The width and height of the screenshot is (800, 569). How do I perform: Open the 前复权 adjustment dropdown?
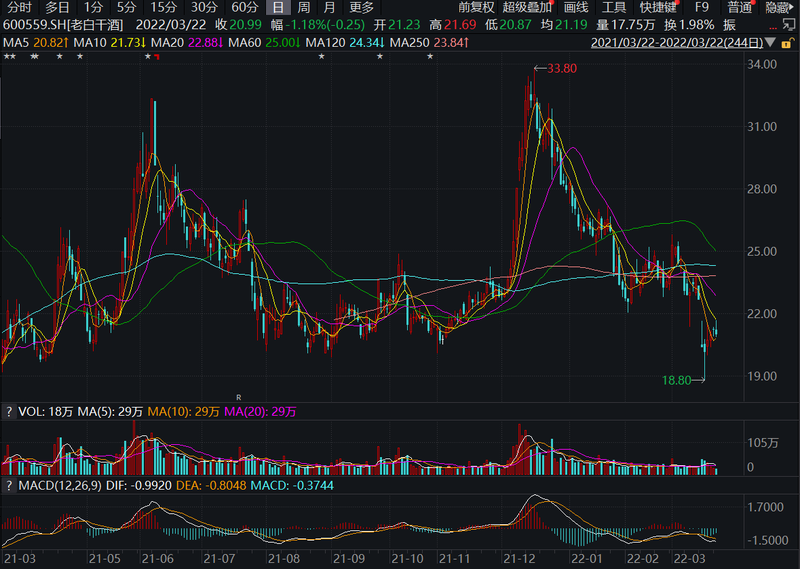(476, 7)
